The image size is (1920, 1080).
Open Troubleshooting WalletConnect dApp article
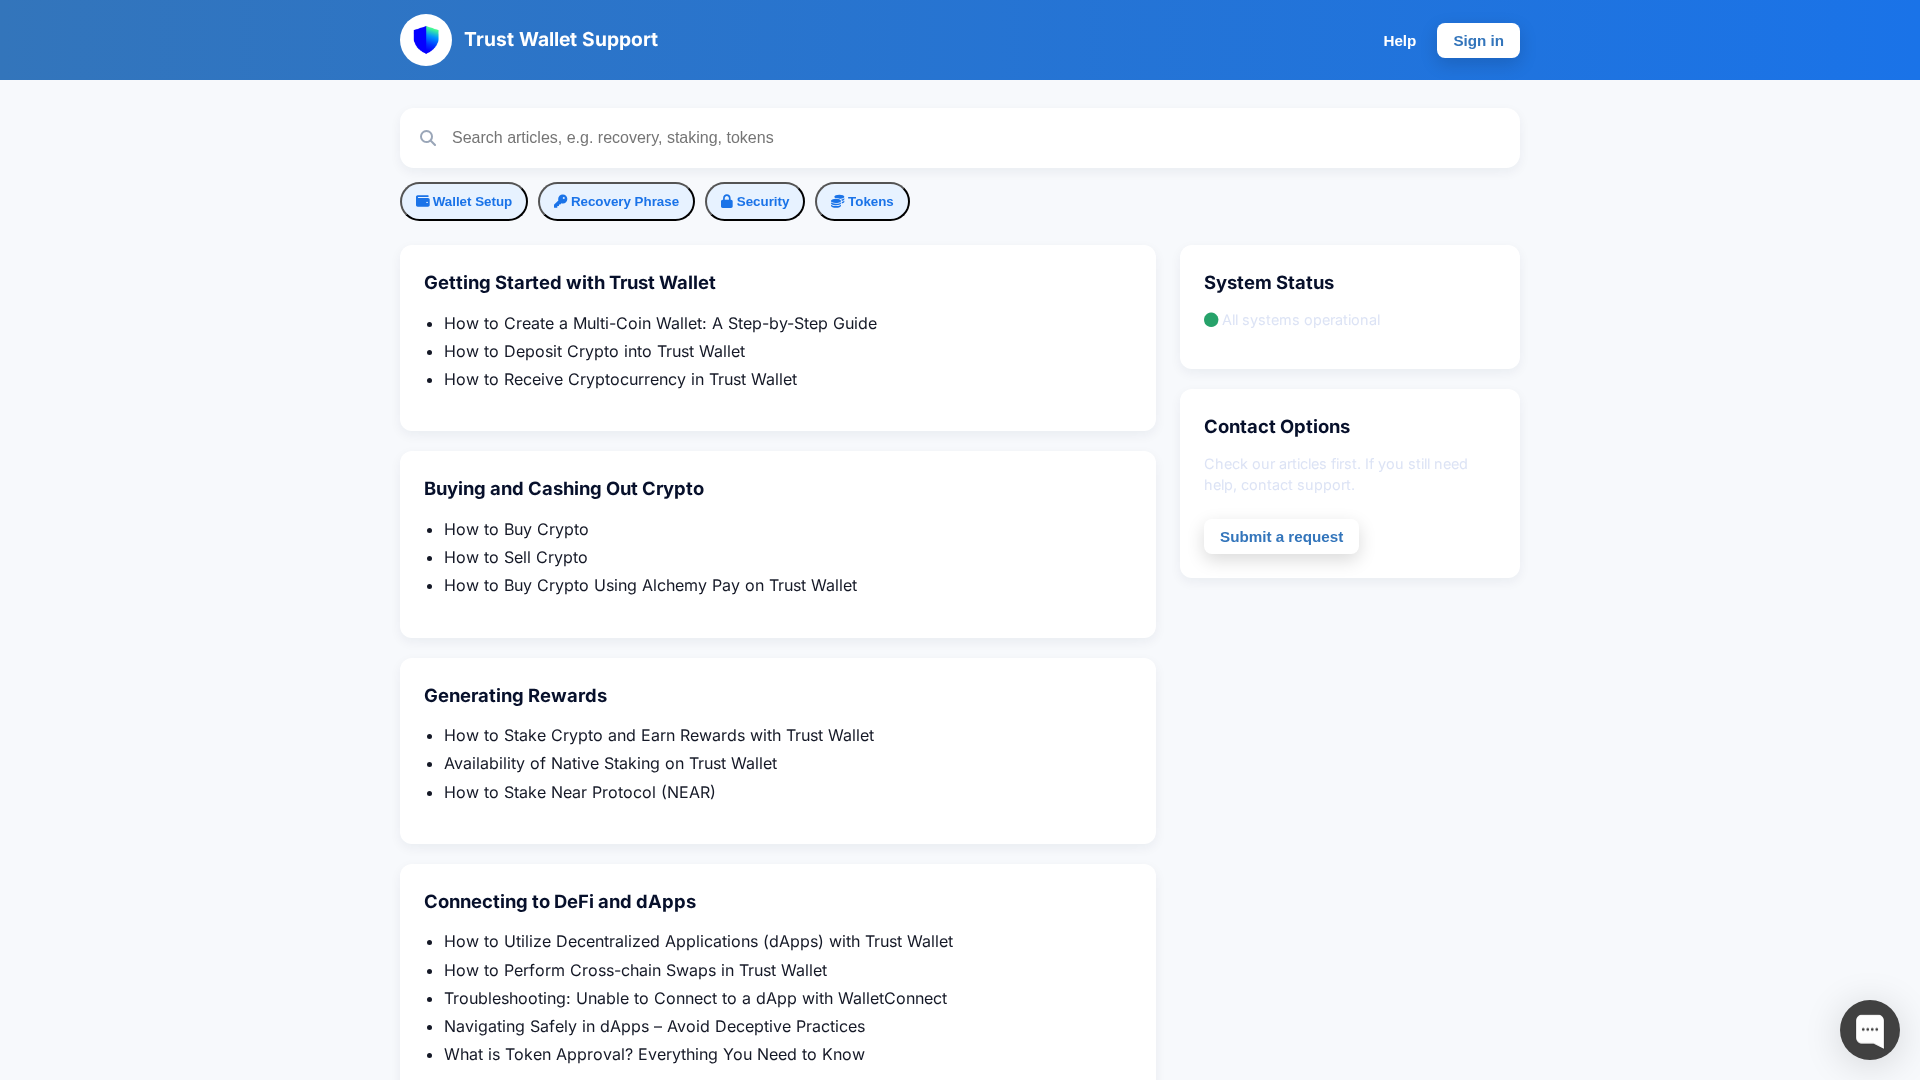click(x=695, y=998)
